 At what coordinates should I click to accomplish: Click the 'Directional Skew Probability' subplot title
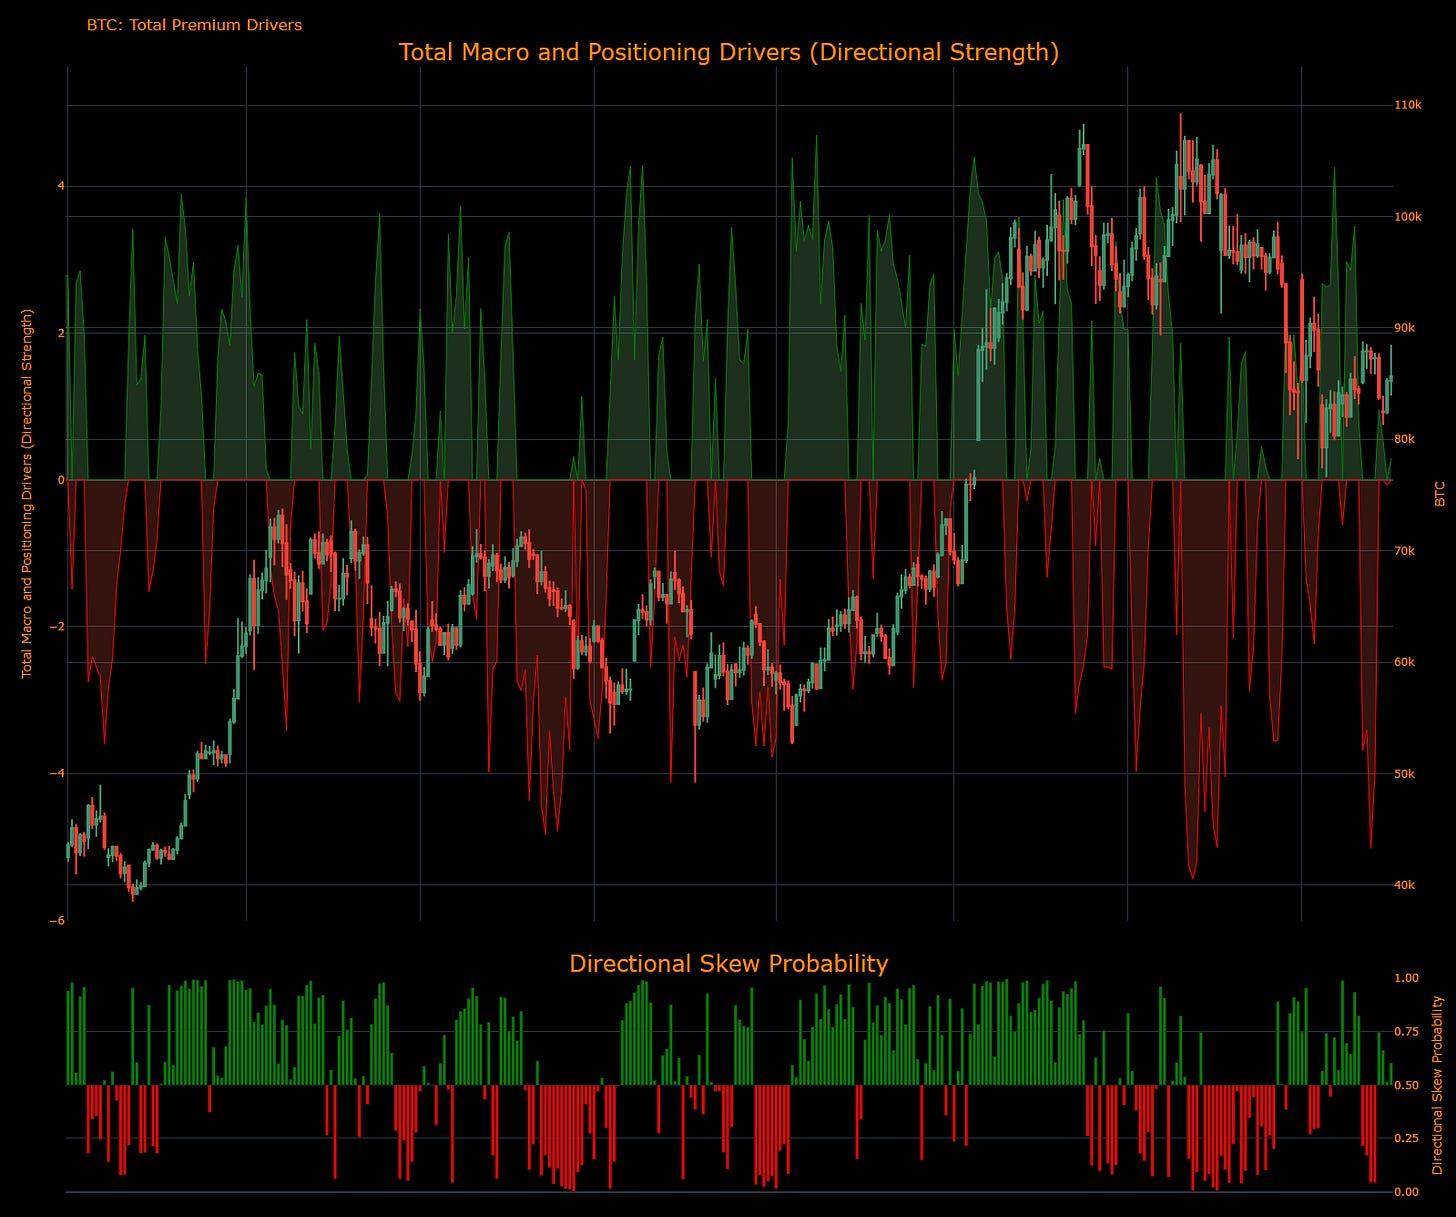point(728,963)
